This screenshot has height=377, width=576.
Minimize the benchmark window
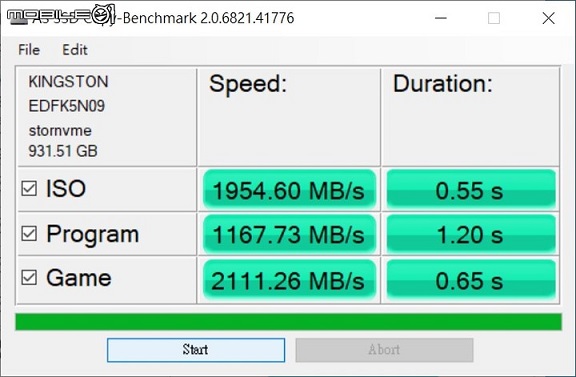point(441,18)
